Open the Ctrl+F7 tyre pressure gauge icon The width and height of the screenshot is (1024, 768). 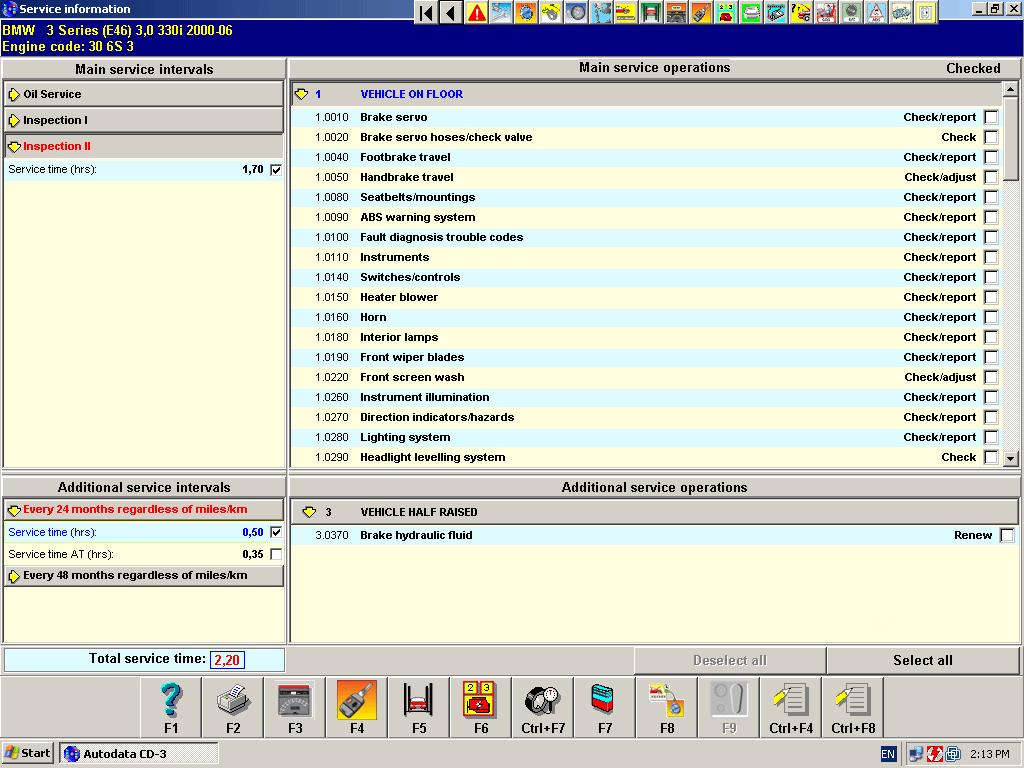click(x=543, y=707)
